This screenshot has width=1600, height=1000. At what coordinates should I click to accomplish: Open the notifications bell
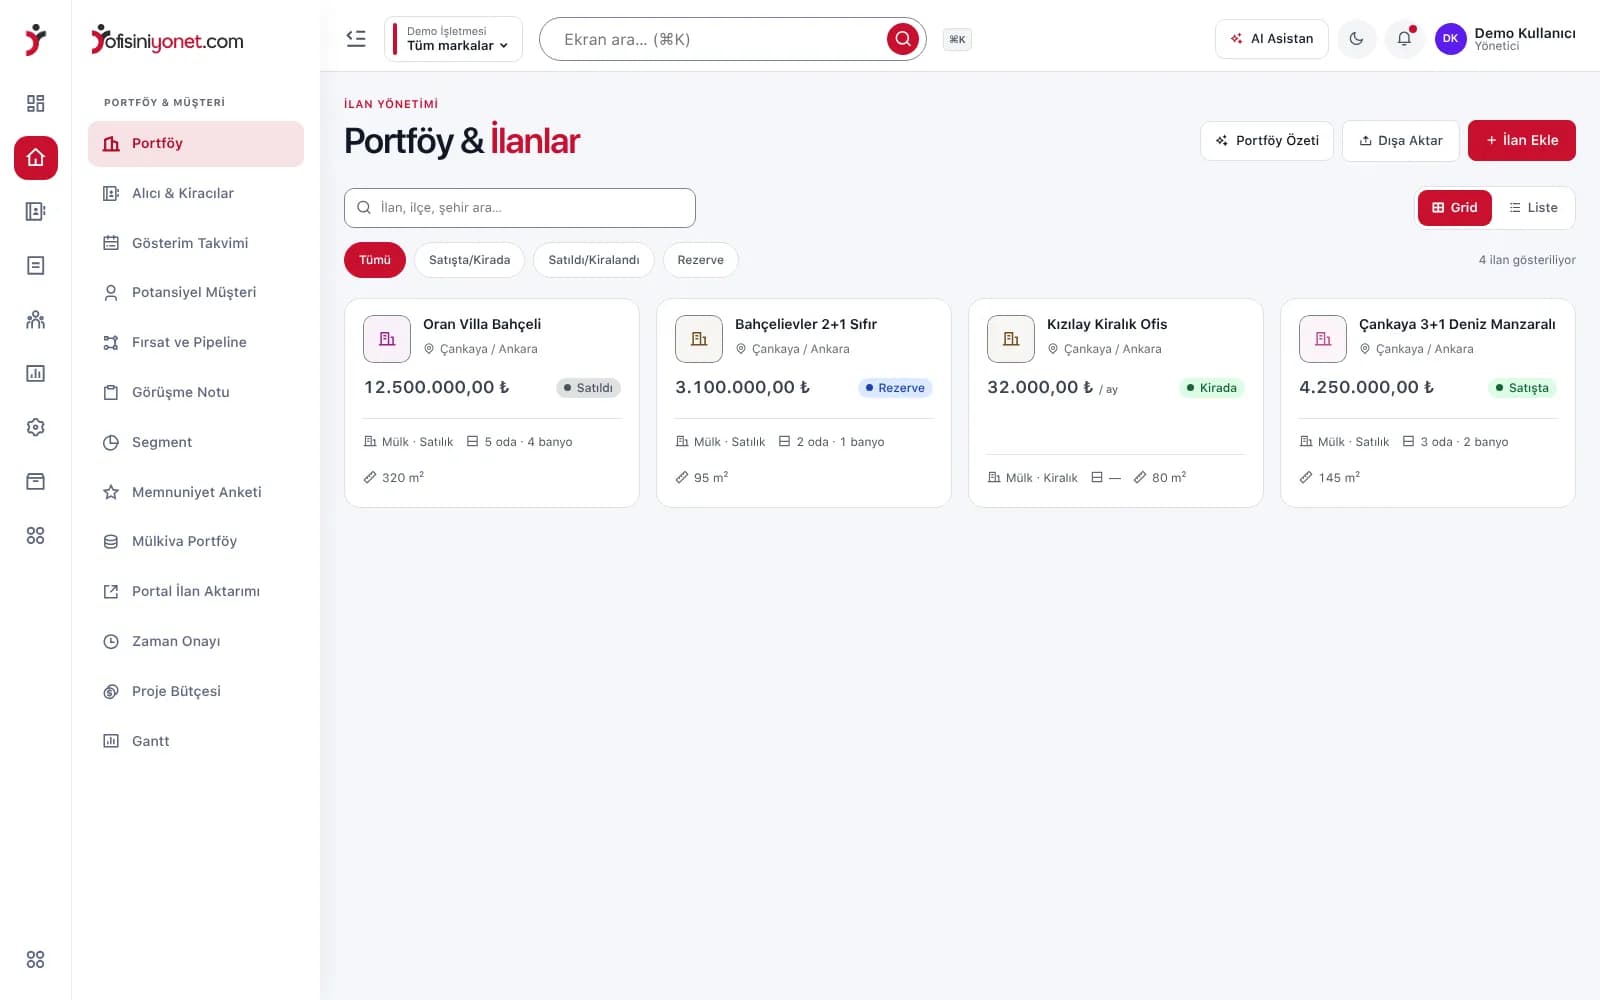tap(1404, 39)
